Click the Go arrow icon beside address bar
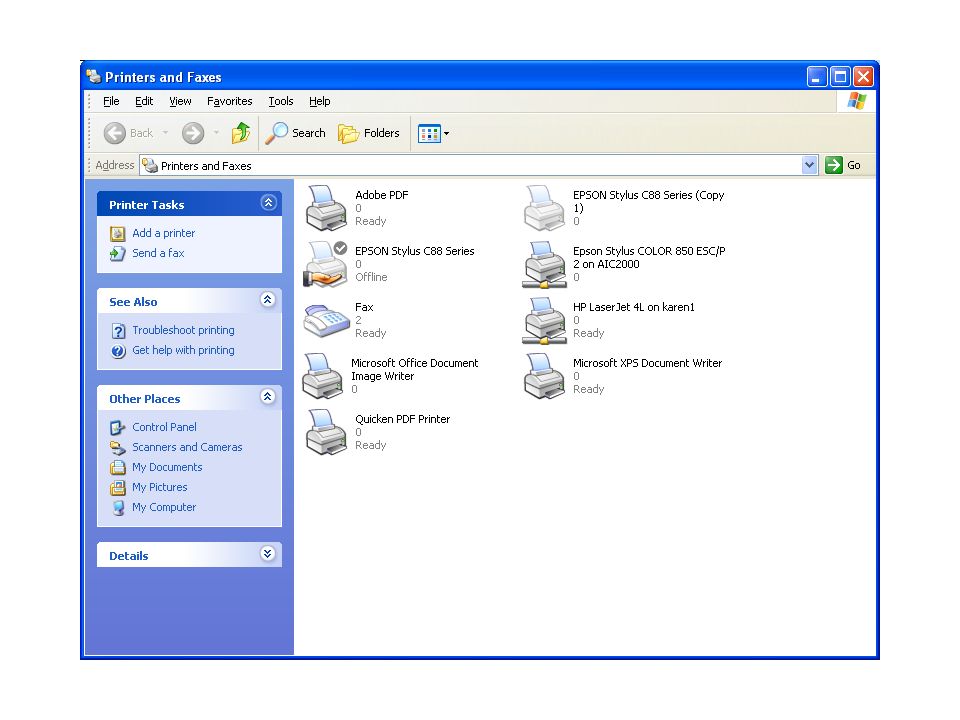The image size is (960, 720). point(833,165)
